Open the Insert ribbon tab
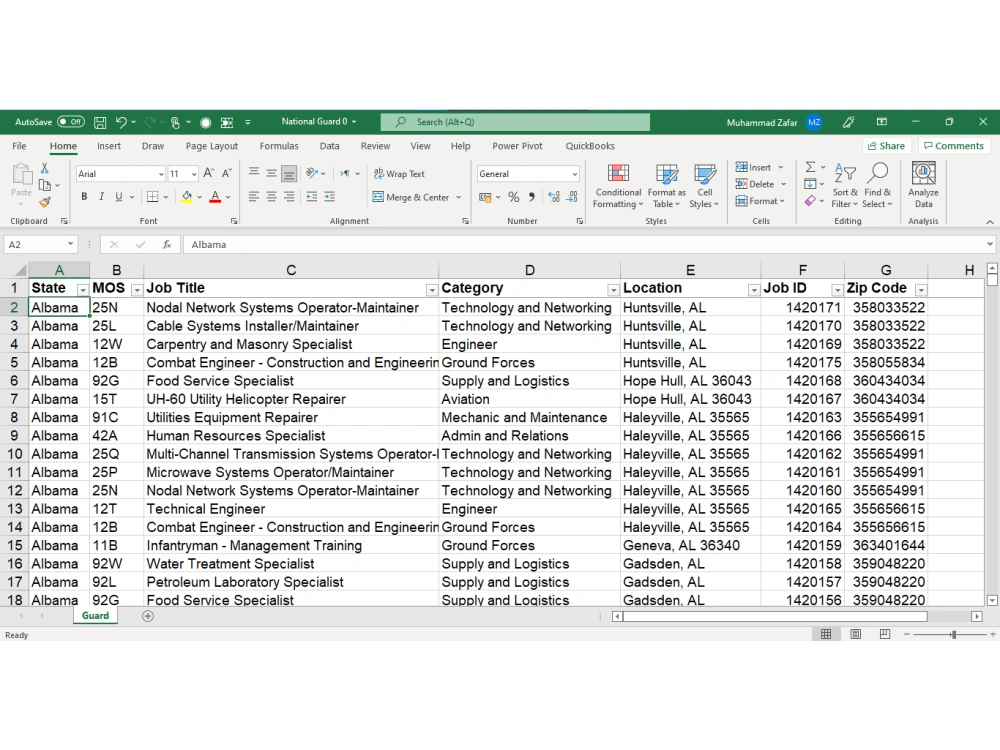Image resolution: width=1000 pixels, height=750 pixels. [x=108, y=146]
